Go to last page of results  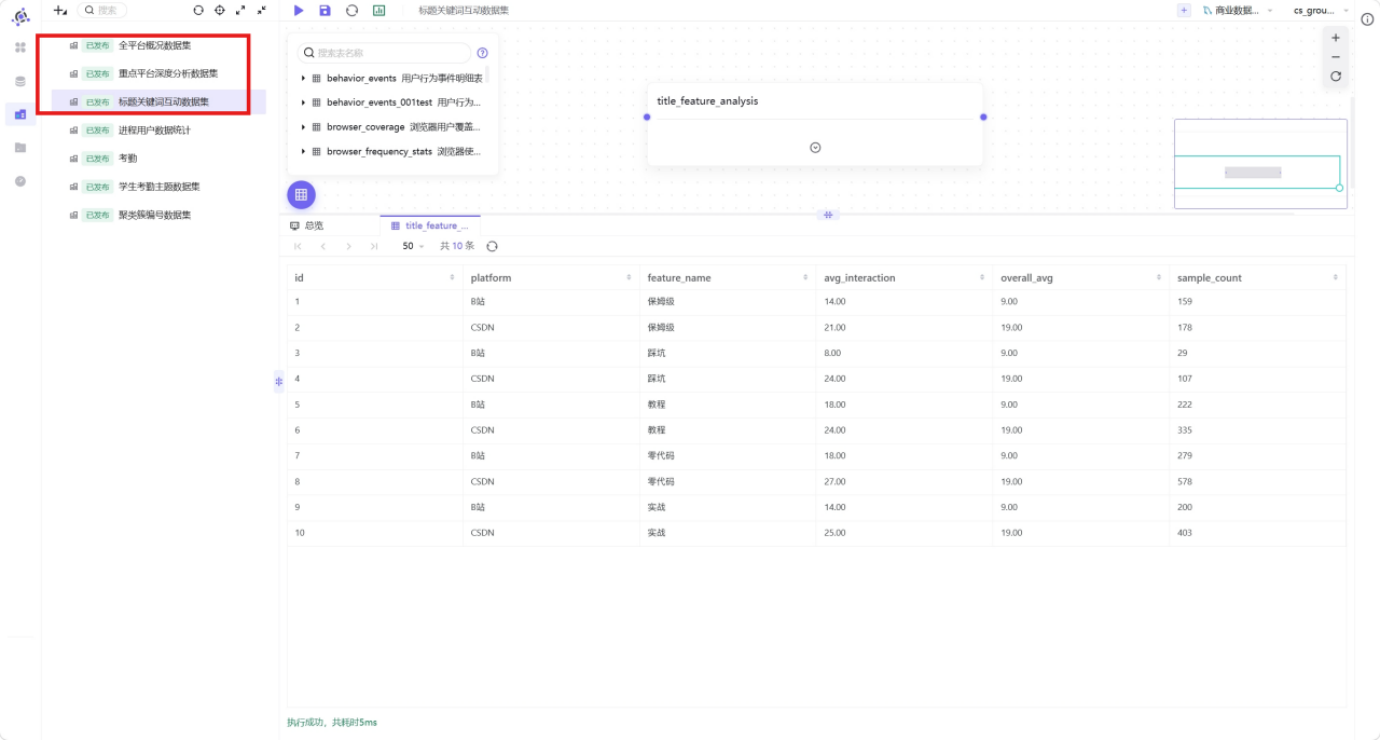pos(374,246)
